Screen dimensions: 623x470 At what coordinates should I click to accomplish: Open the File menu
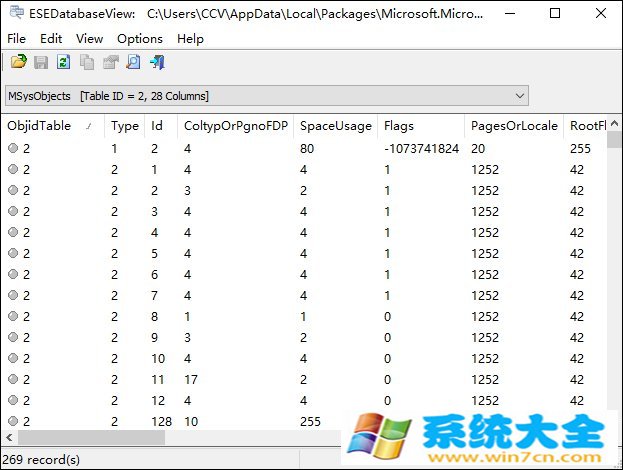click(x=16, y=39)
